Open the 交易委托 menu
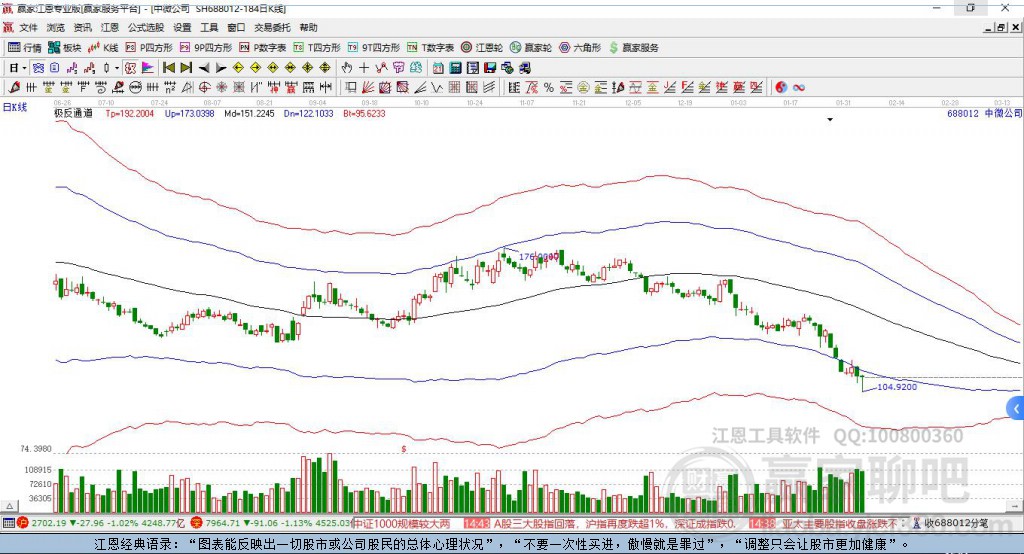The width and height of the screenshot is (1024, 554). (272, 27)
